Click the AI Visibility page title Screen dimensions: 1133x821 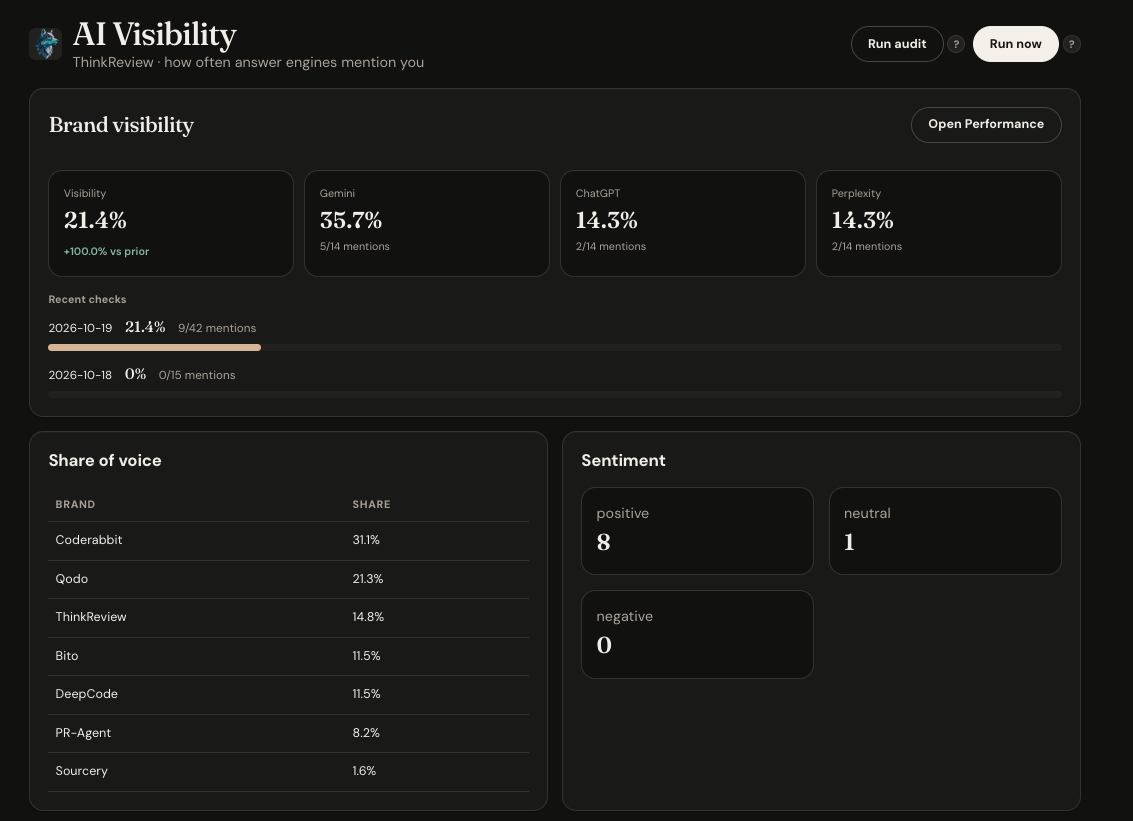tap(155, 35)
